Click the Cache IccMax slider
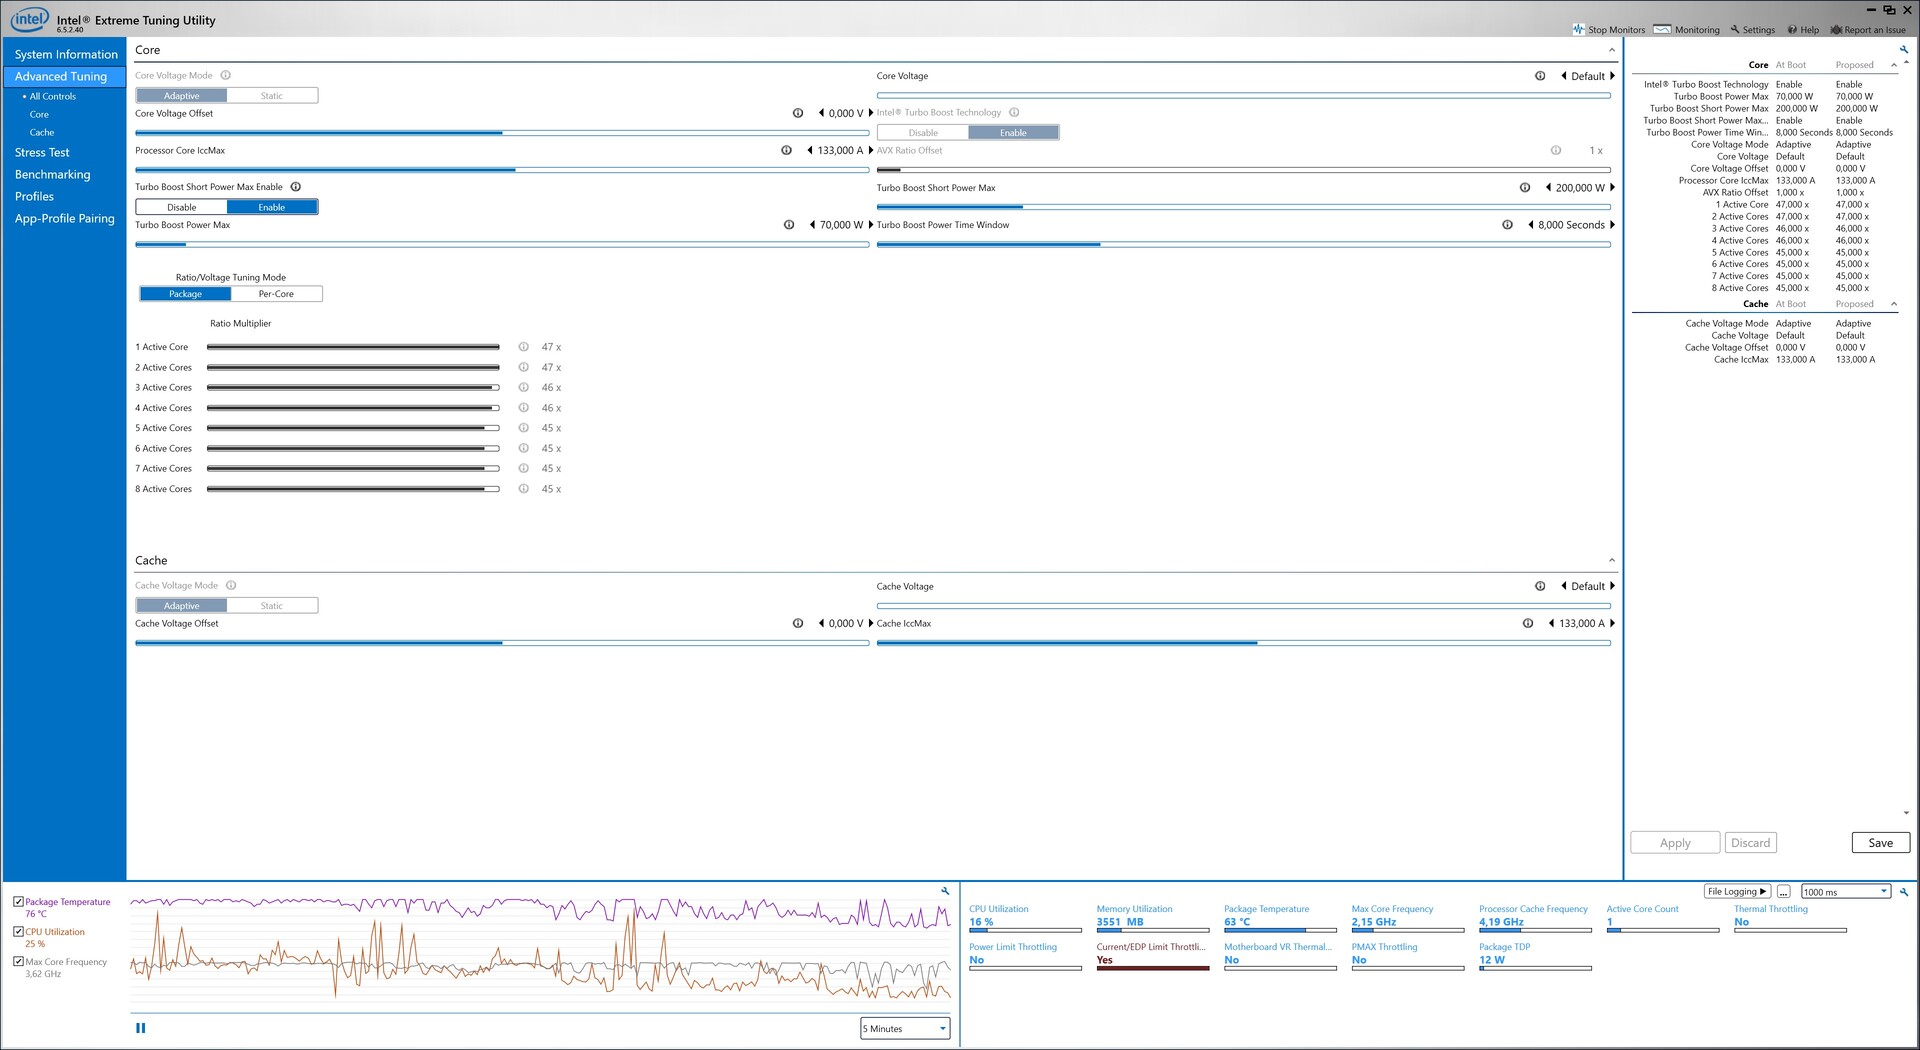The height and width of the screenshot is (1050, 1920). (1243, 643)
